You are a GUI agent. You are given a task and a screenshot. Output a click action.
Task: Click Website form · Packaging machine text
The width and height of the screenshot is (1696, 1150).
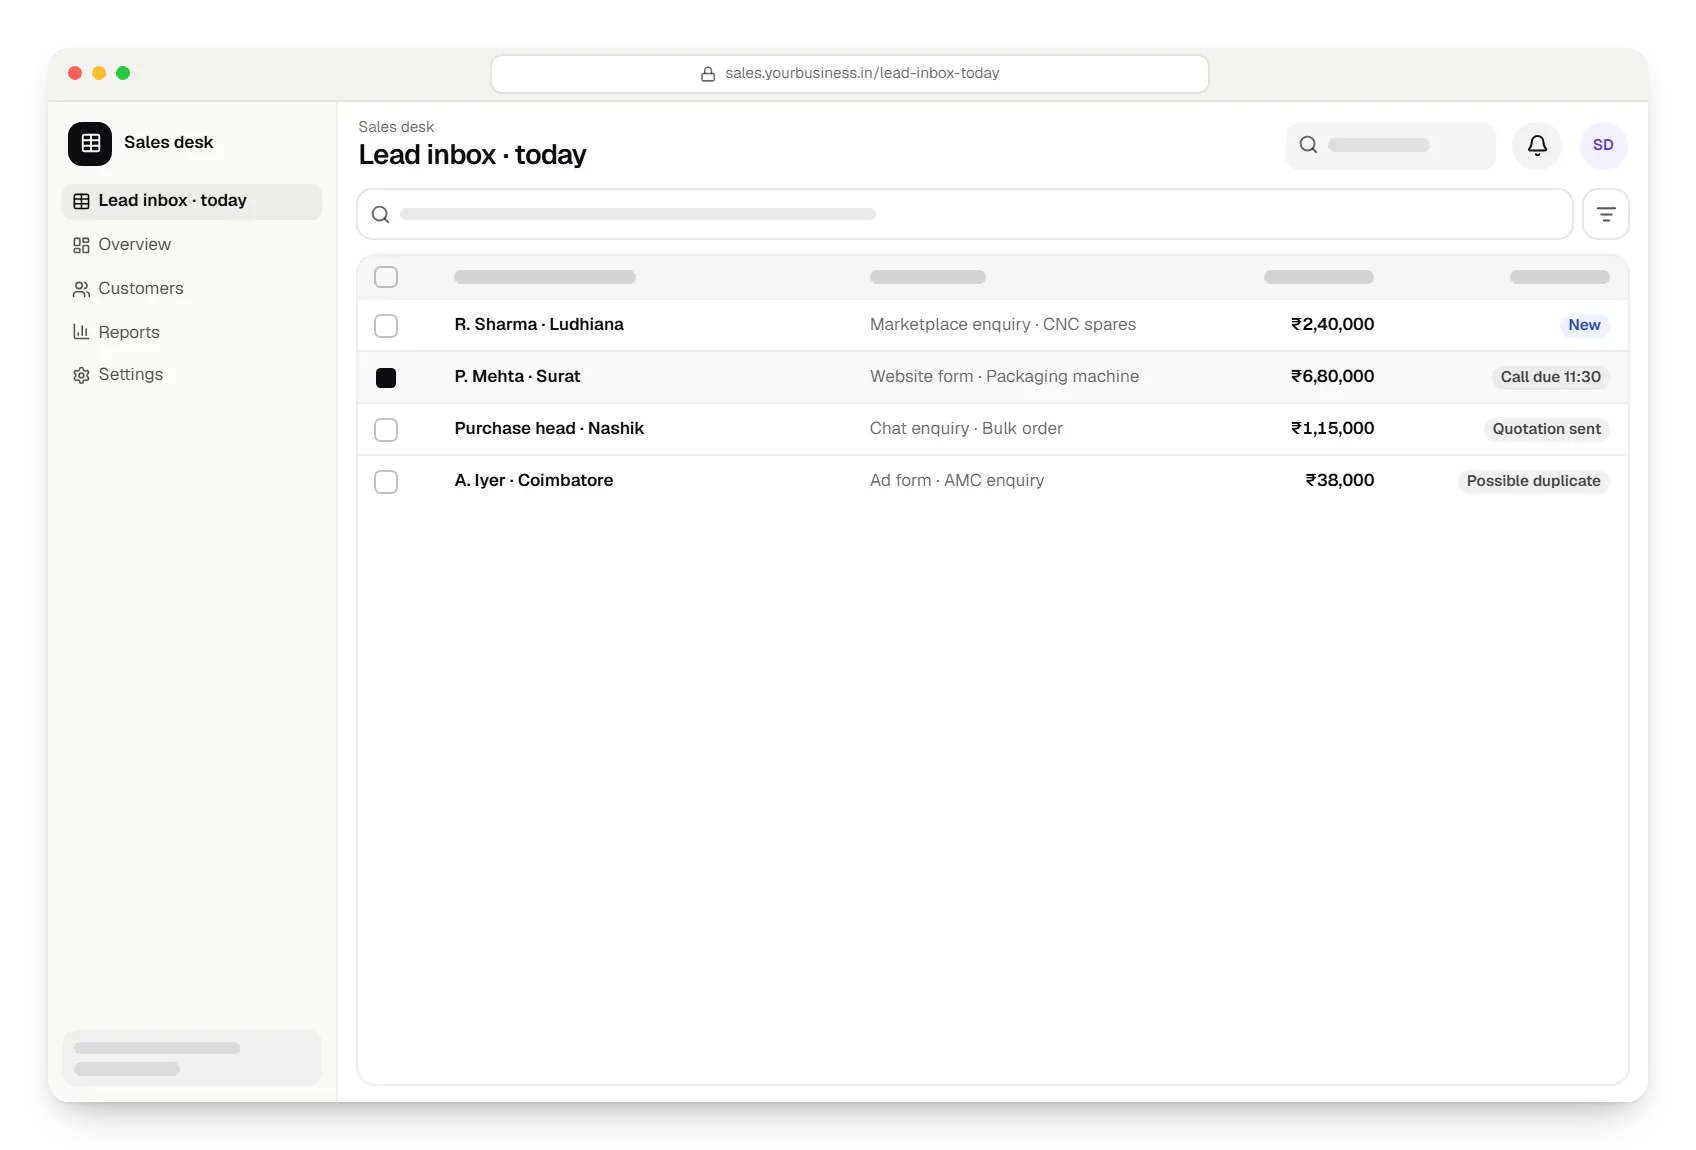pyautogui.click(x=1004, y=377)
